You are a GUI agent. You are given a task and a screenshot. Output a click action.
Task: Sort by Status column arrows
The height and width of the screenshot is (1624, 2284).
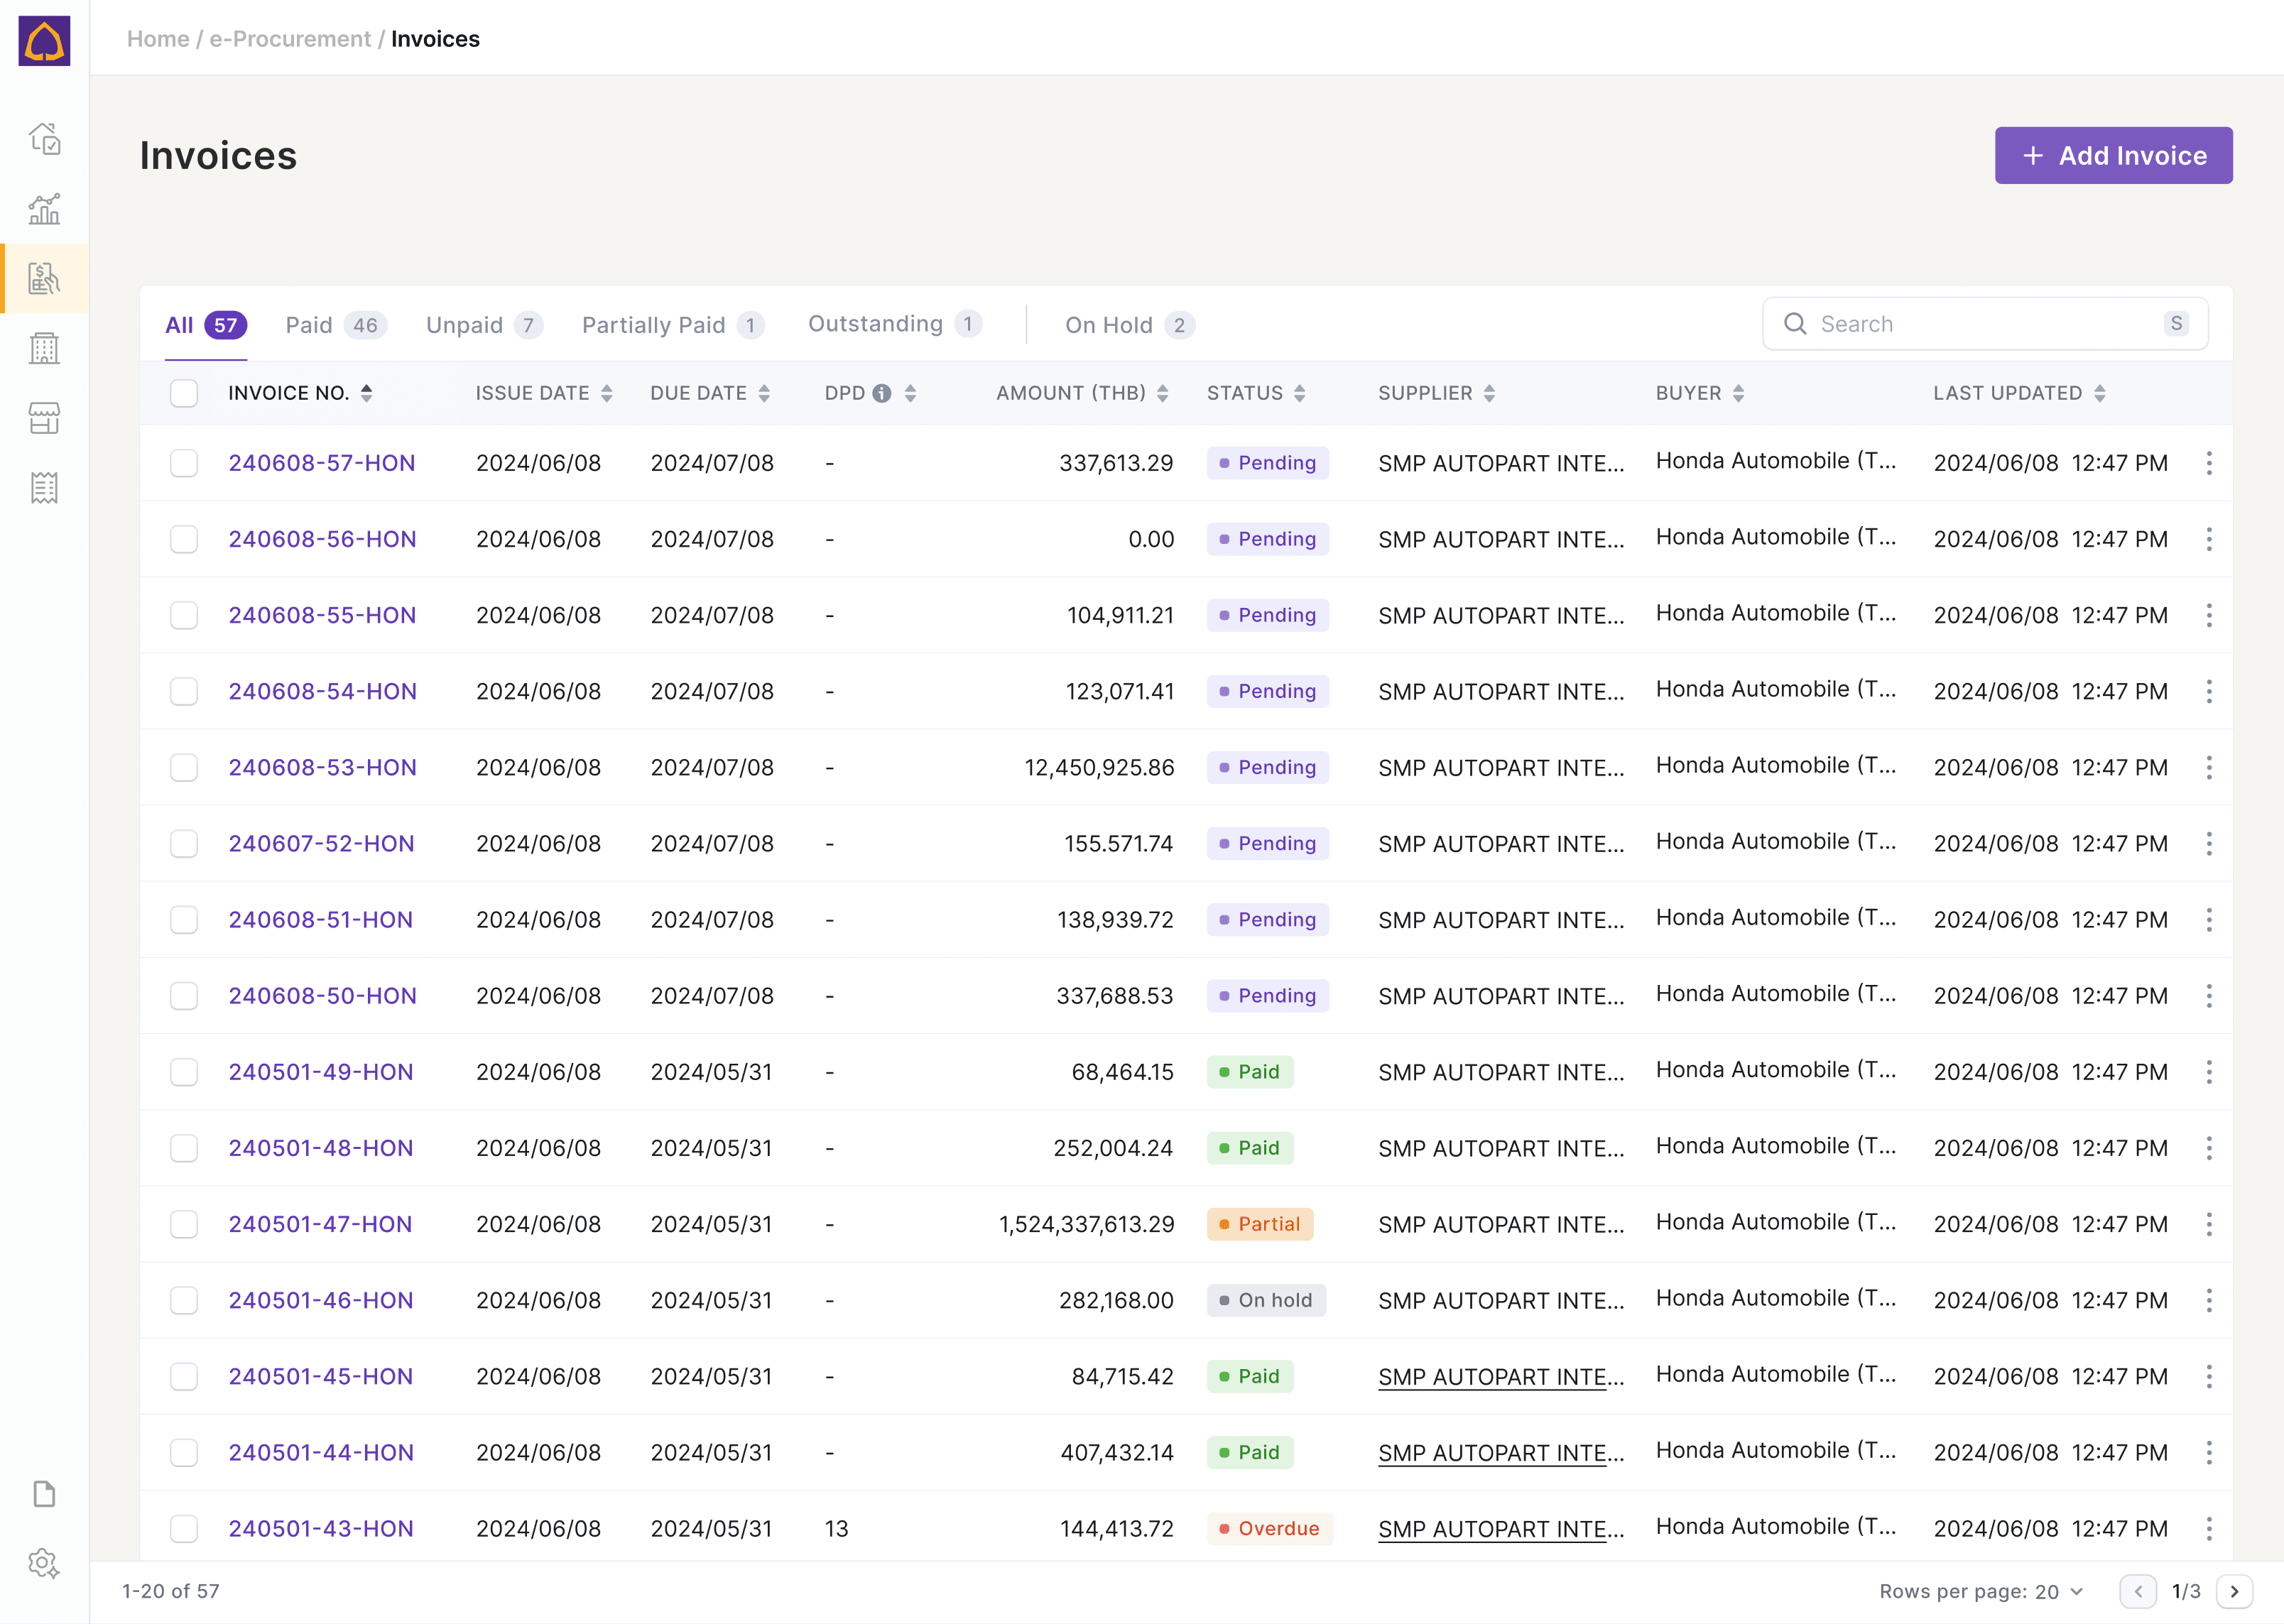tap(1299, 393)
